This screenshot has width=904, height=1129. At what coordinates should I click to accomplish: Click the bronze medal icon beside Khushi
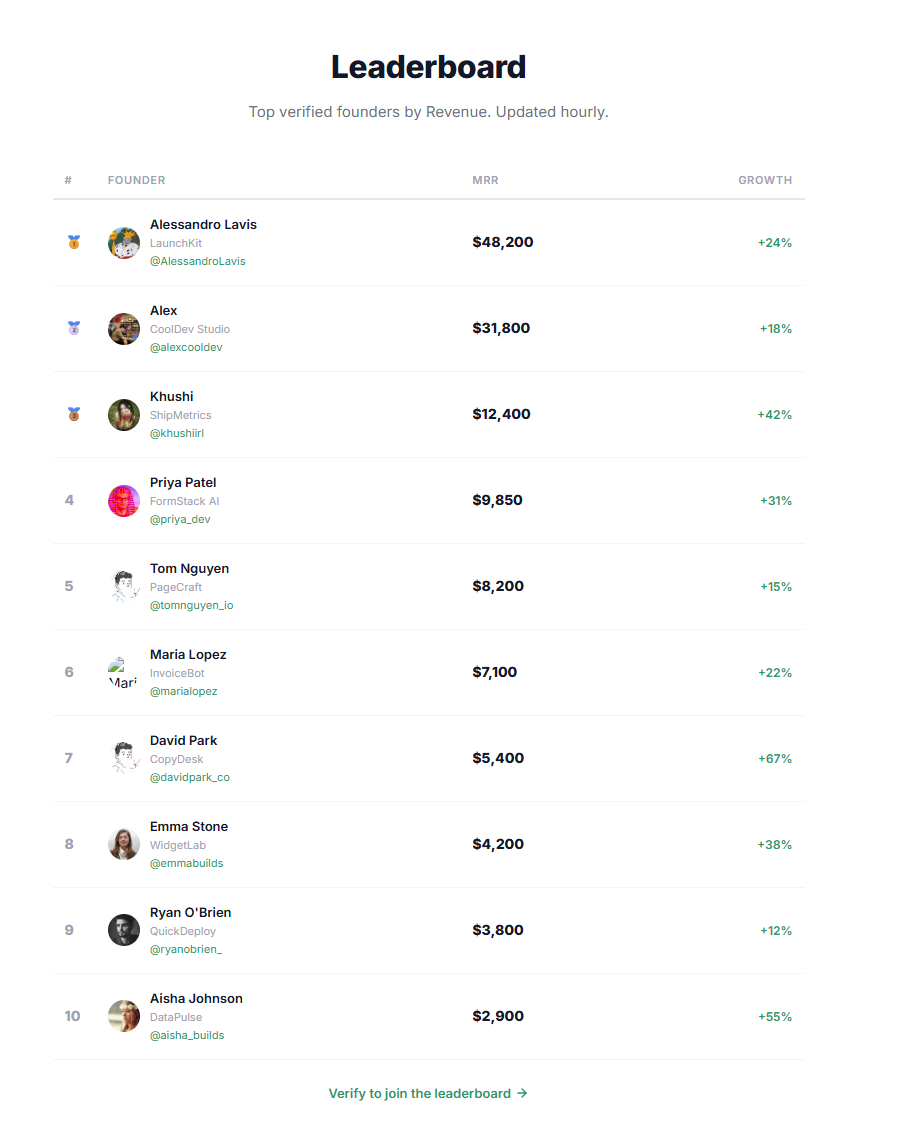pyautogui.click(x=73, y=414)
